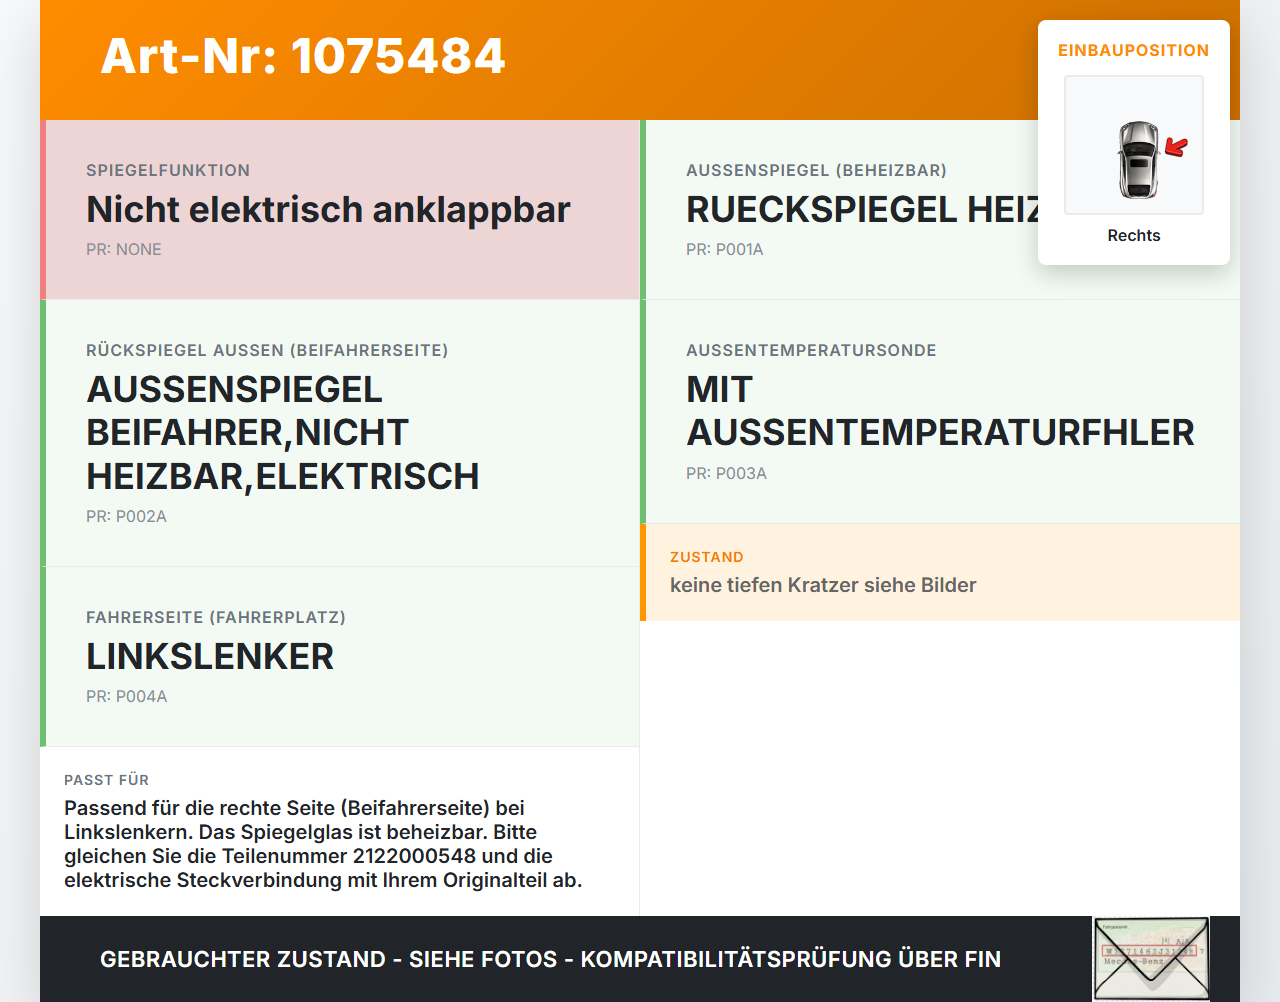Select the SPIEGELFUNKTION label
Viewport: 1280px width, 1002px height.
coord(168,170)
